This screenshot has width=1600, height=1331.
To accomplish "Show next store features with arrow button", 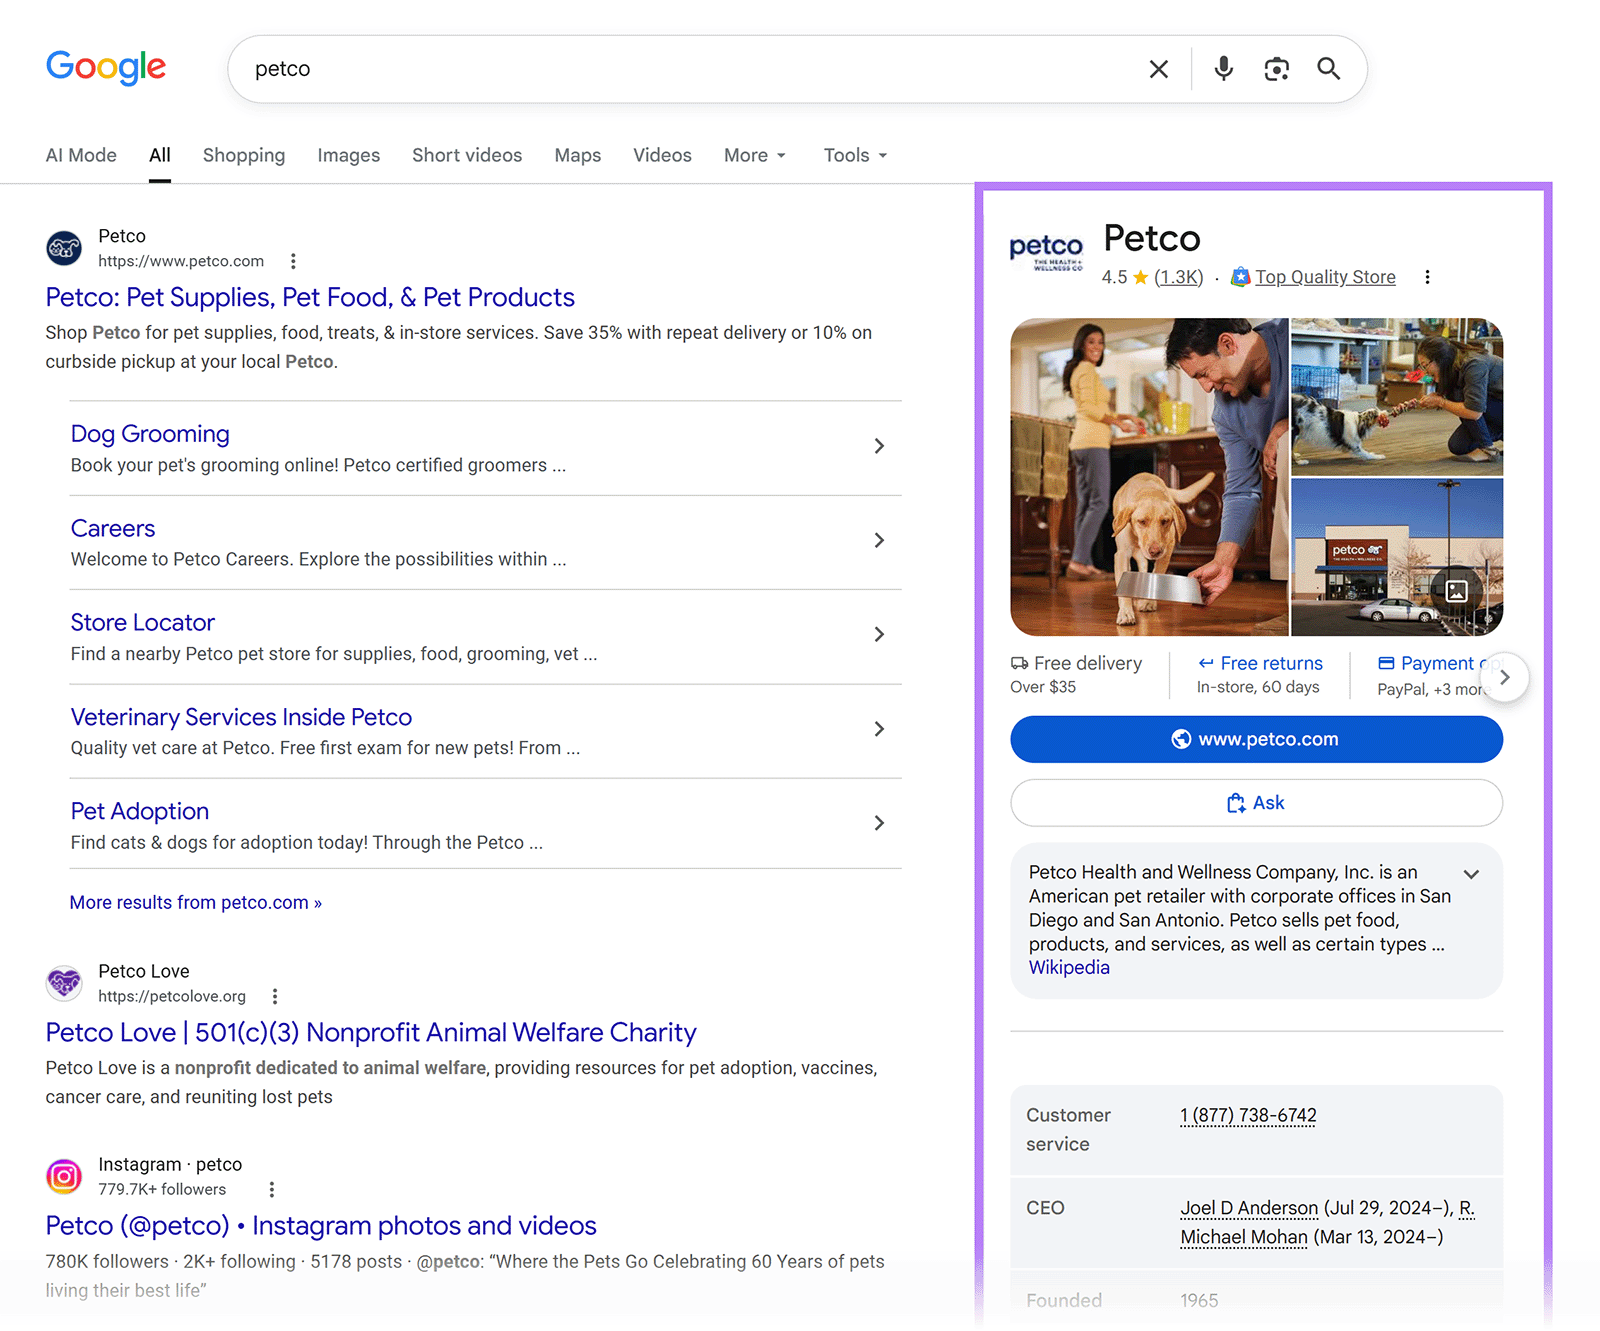I will pyautogui.click(x=1504, y=677).
